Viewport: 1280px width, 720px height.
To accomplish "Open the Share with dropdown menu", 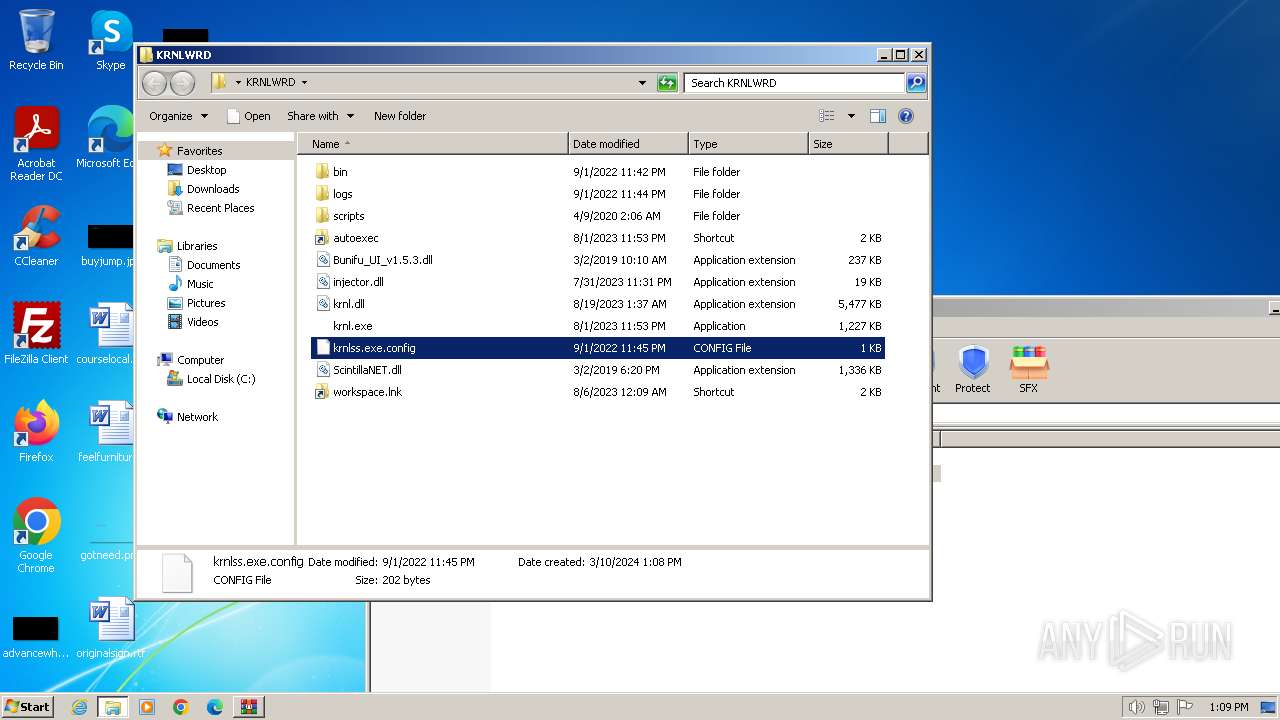I will [320, 116].
